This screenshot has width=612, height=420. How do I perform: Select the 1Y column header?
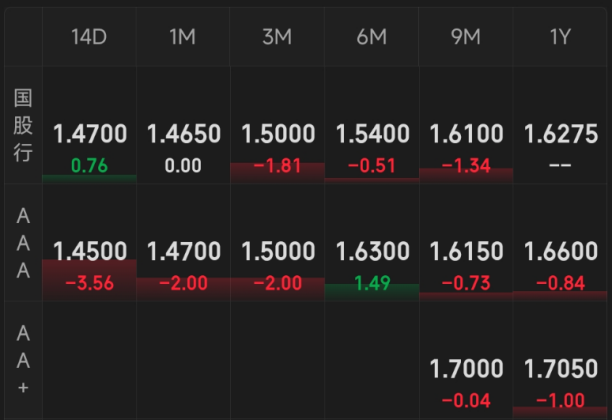(560, 37)
